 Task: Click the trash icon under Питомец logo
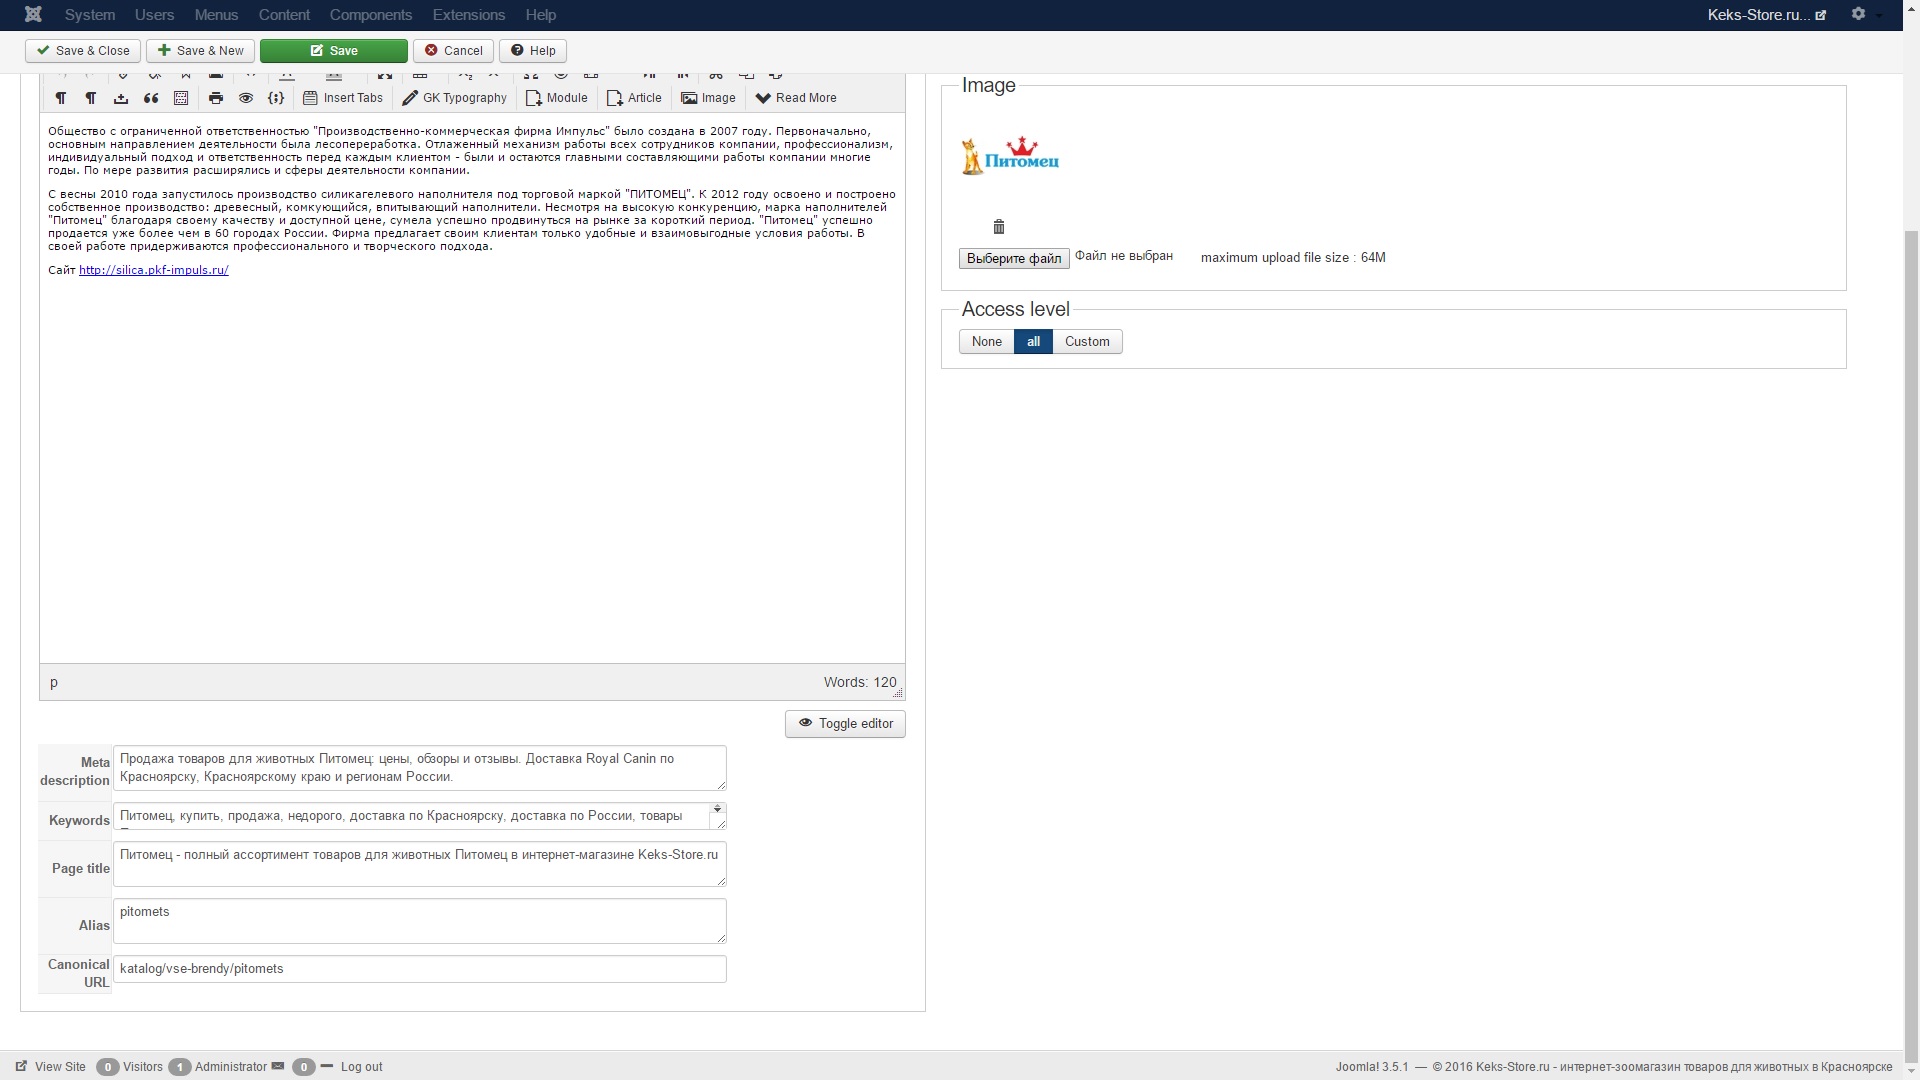pyautogui.click(x=998, y=227)
